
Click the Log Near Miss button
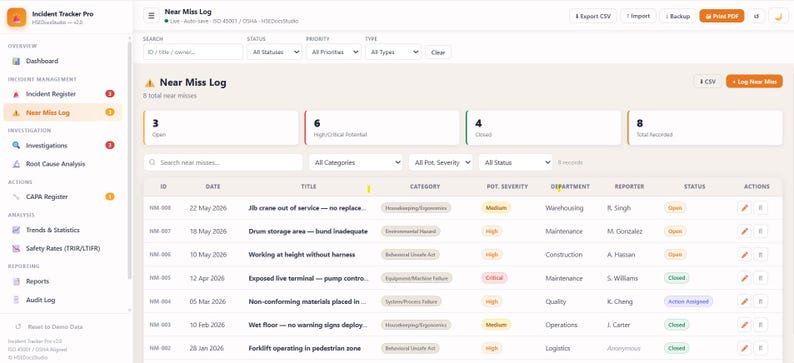(754, 82)
